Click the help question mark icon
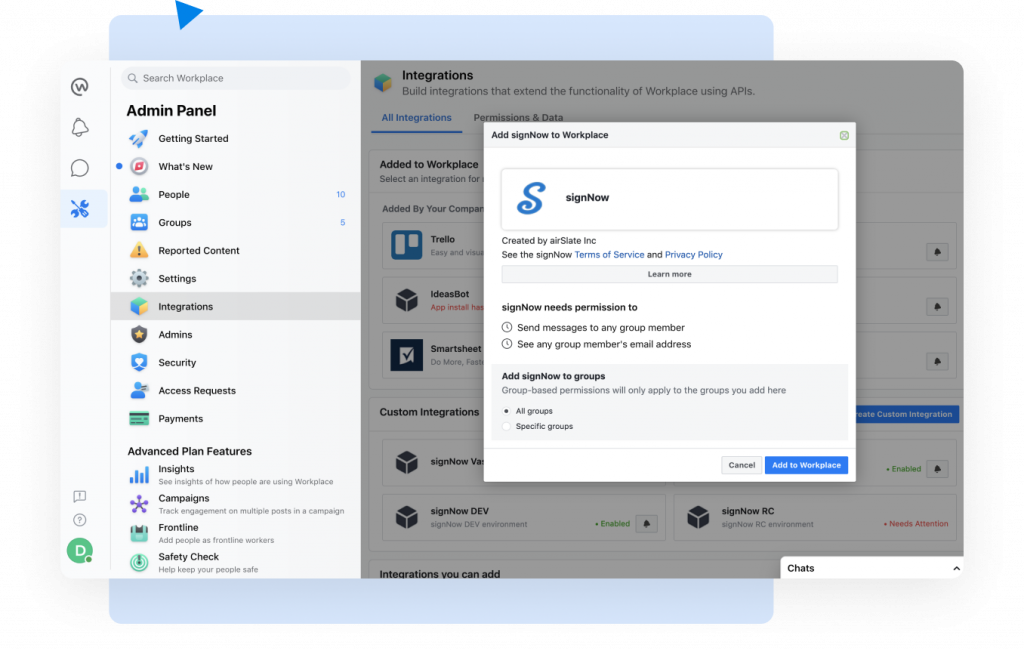Screen dimensions: 1024x651 pos(80,520)
